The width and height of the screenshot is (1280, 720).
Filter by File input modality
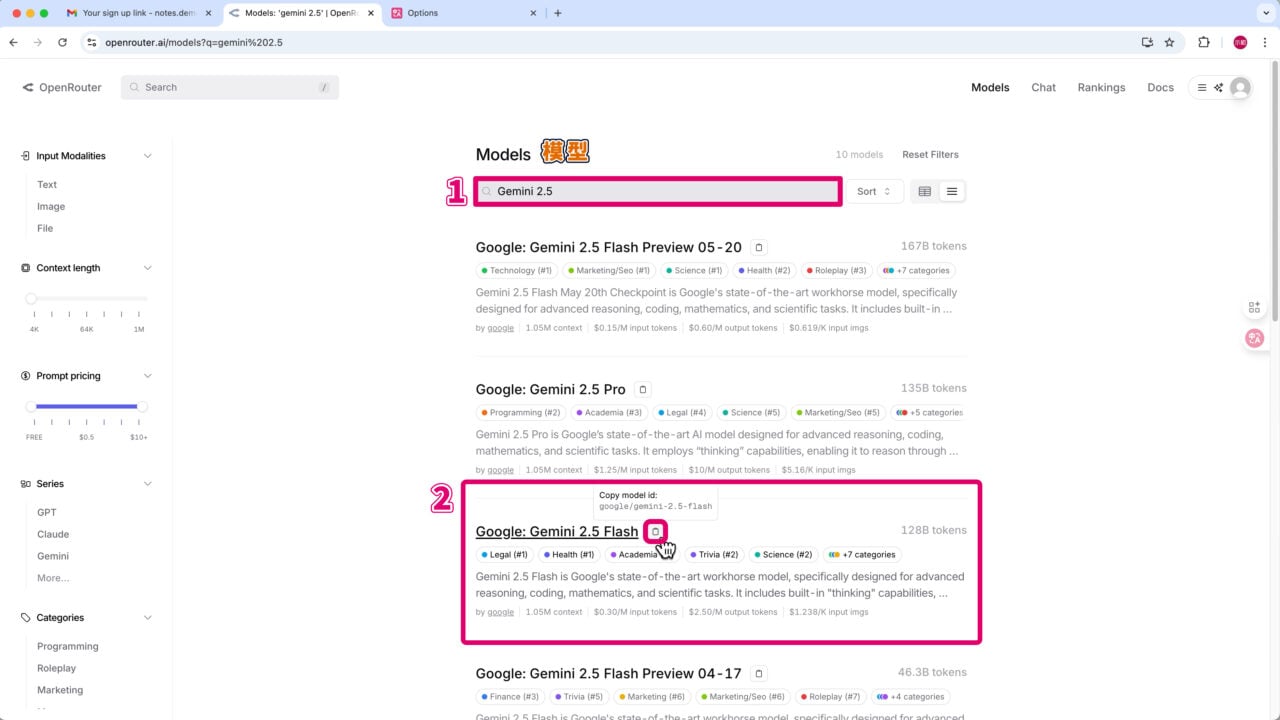[45, 228]
